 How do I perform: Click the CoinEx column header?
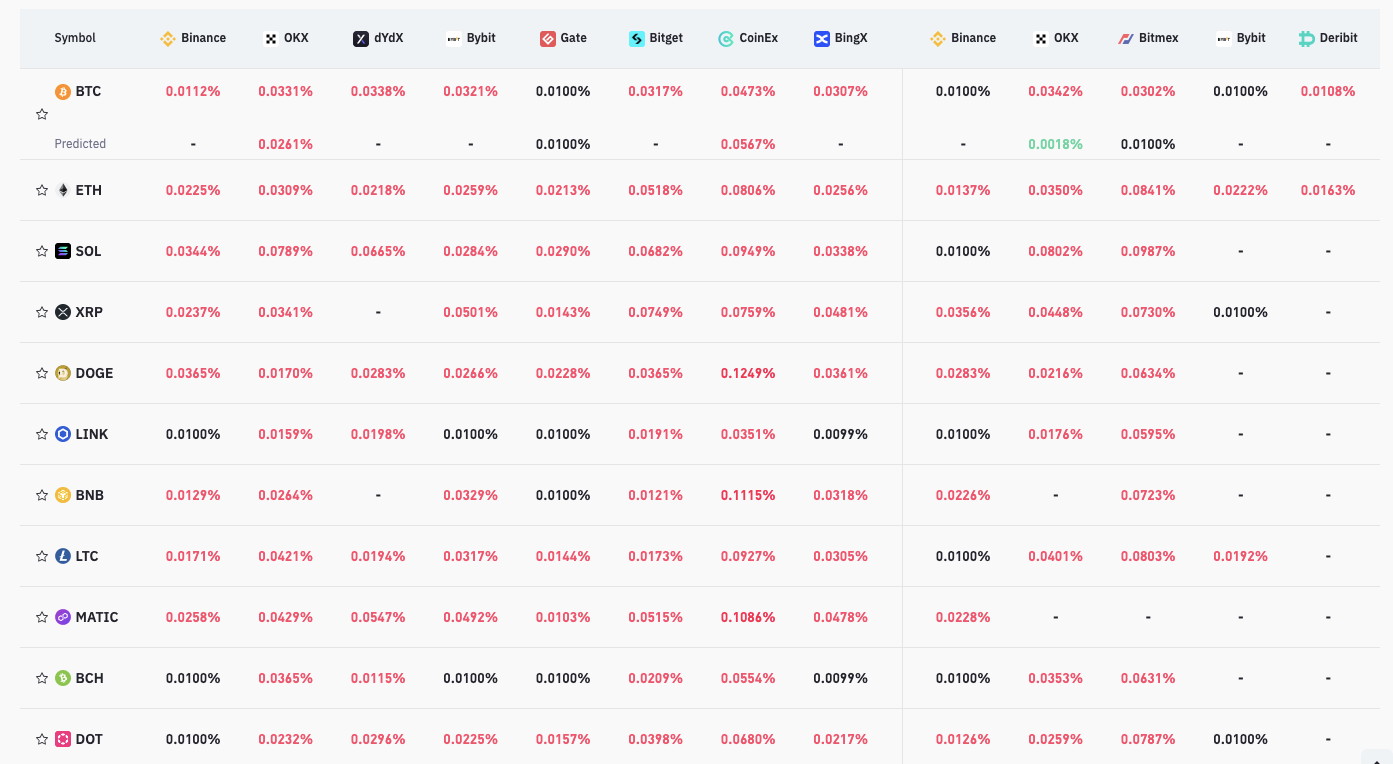coord(748,38)
